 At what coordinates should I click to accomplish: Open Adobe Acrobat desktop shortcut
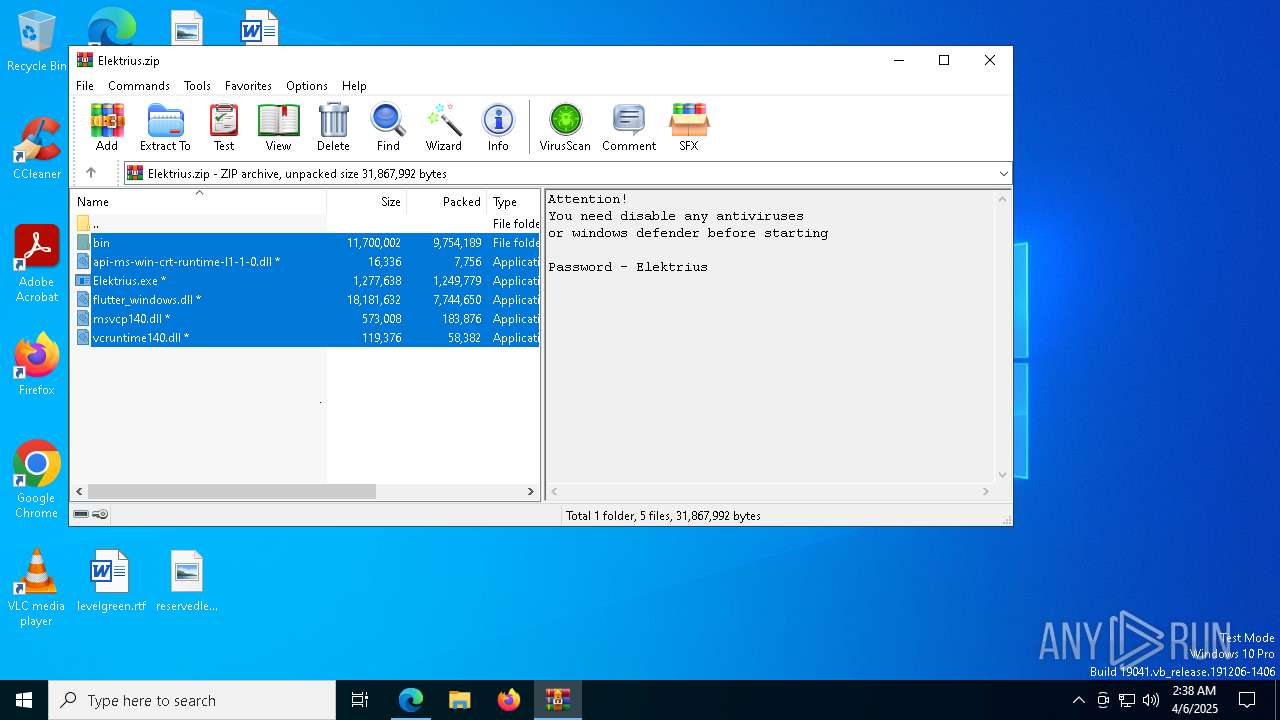coord(37,264)
